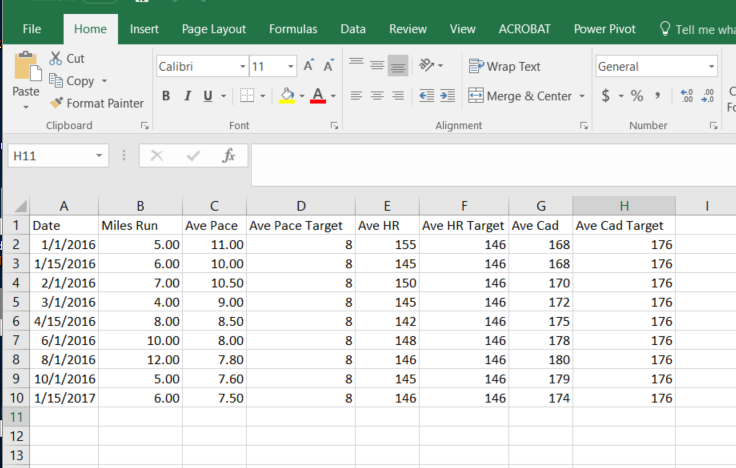Image resolution: width=736 pixels, height=468 pixels.
Task: Open borders dropdown arrow
Action: [x=262, y=96]
